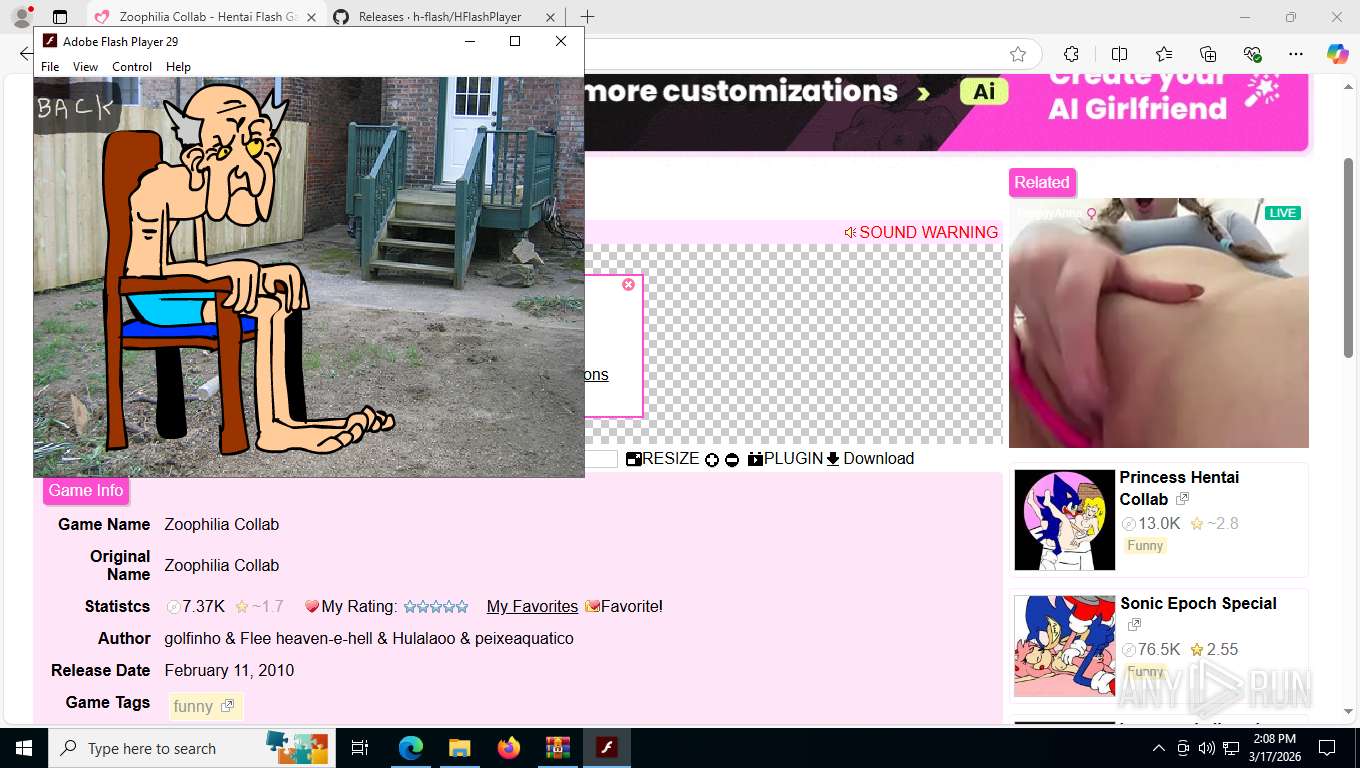Image resolution: width=1360 pixels, height=768 pixels.
Task: Open File Explorer from the taskbar
Action: point(459,748)
